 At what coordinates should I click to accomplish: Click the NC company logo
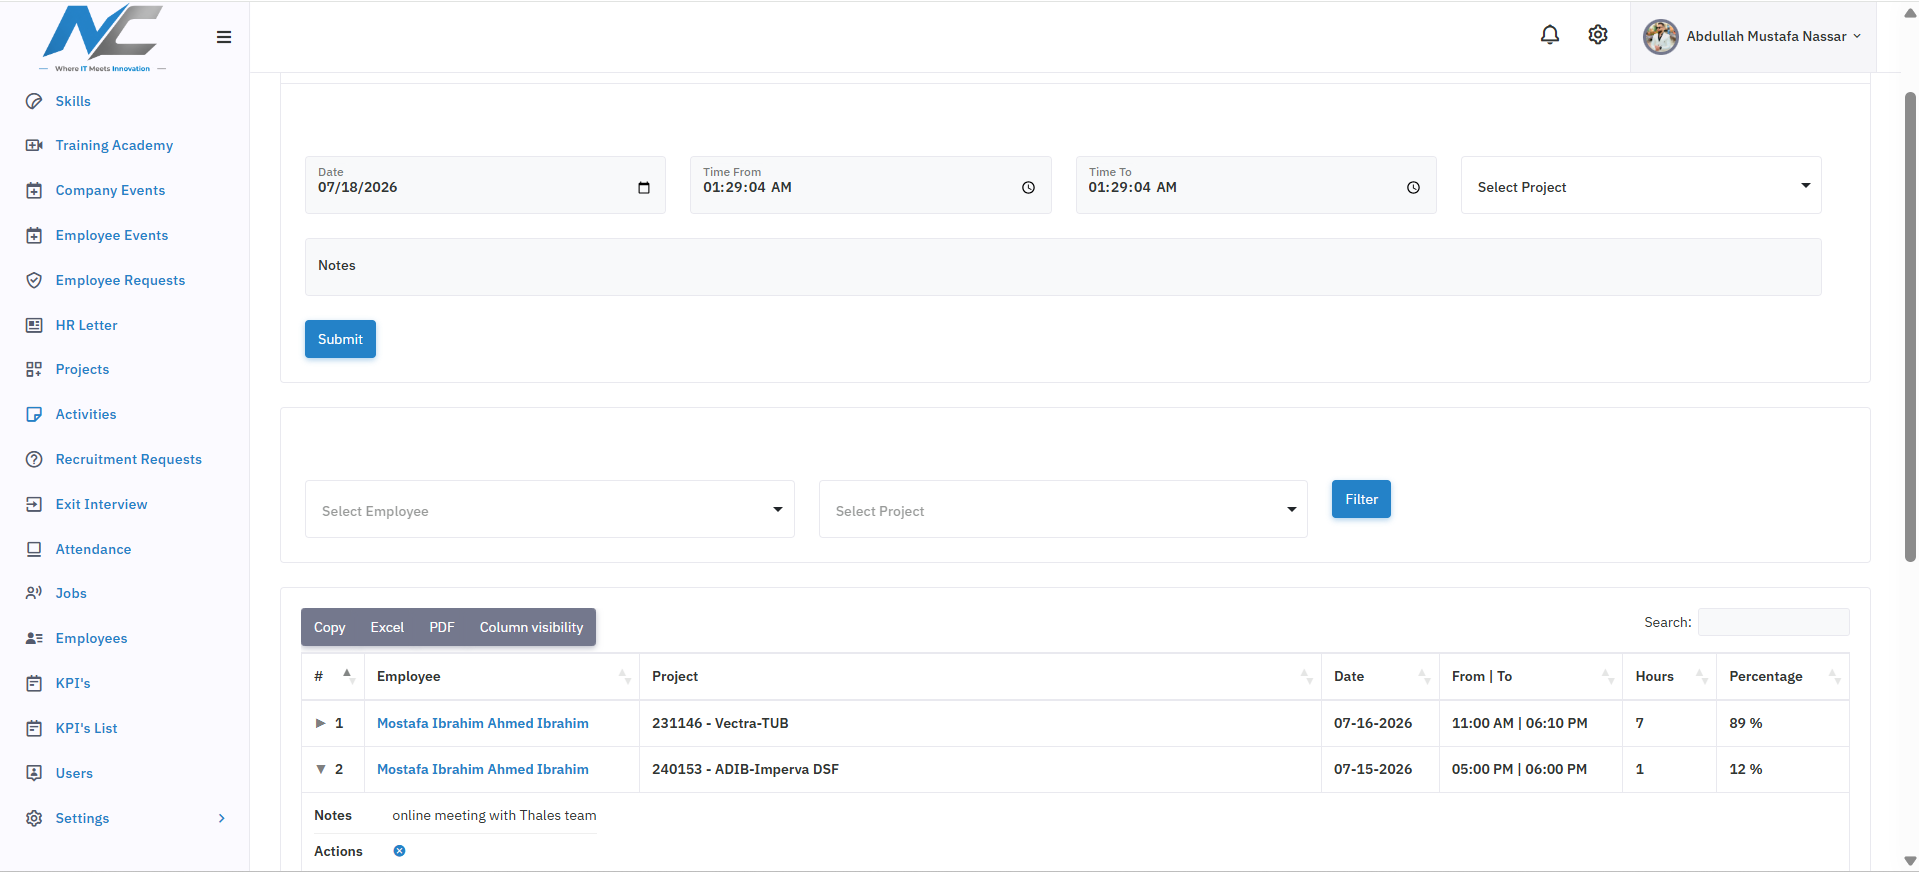coord(102,37)
